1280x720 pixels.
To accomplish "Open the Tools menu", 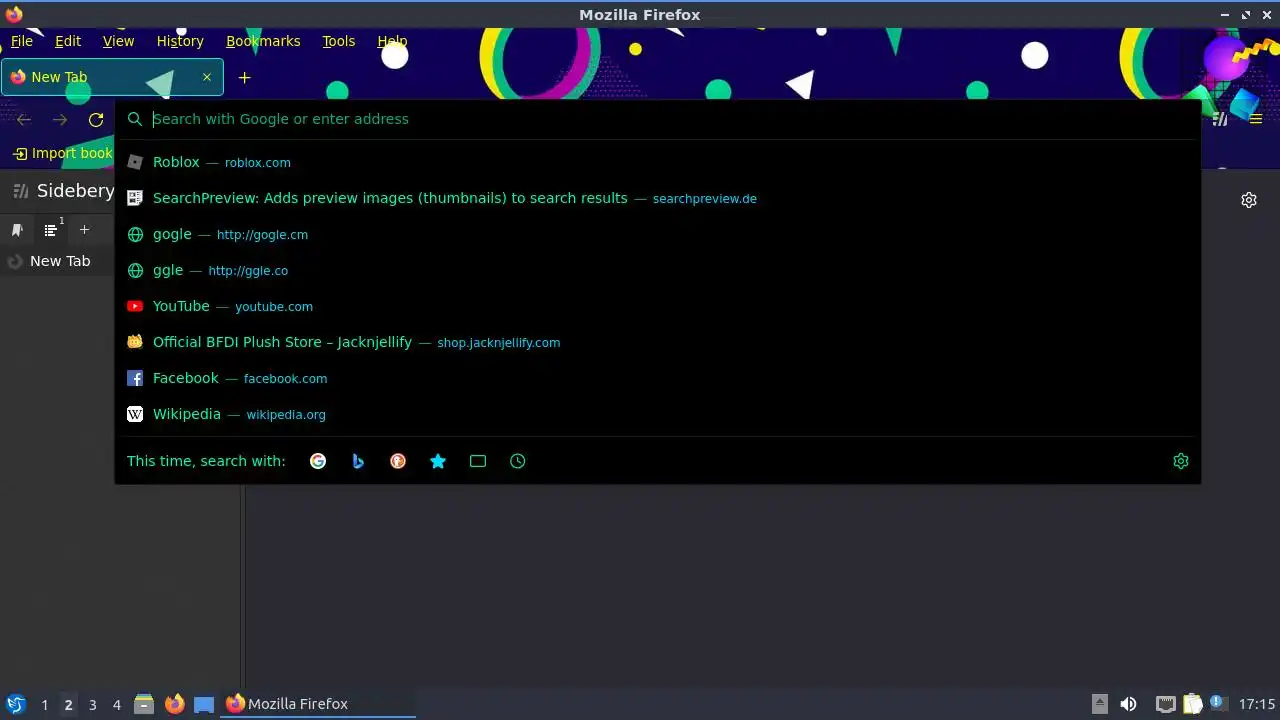I will click(x=338, y=41).
